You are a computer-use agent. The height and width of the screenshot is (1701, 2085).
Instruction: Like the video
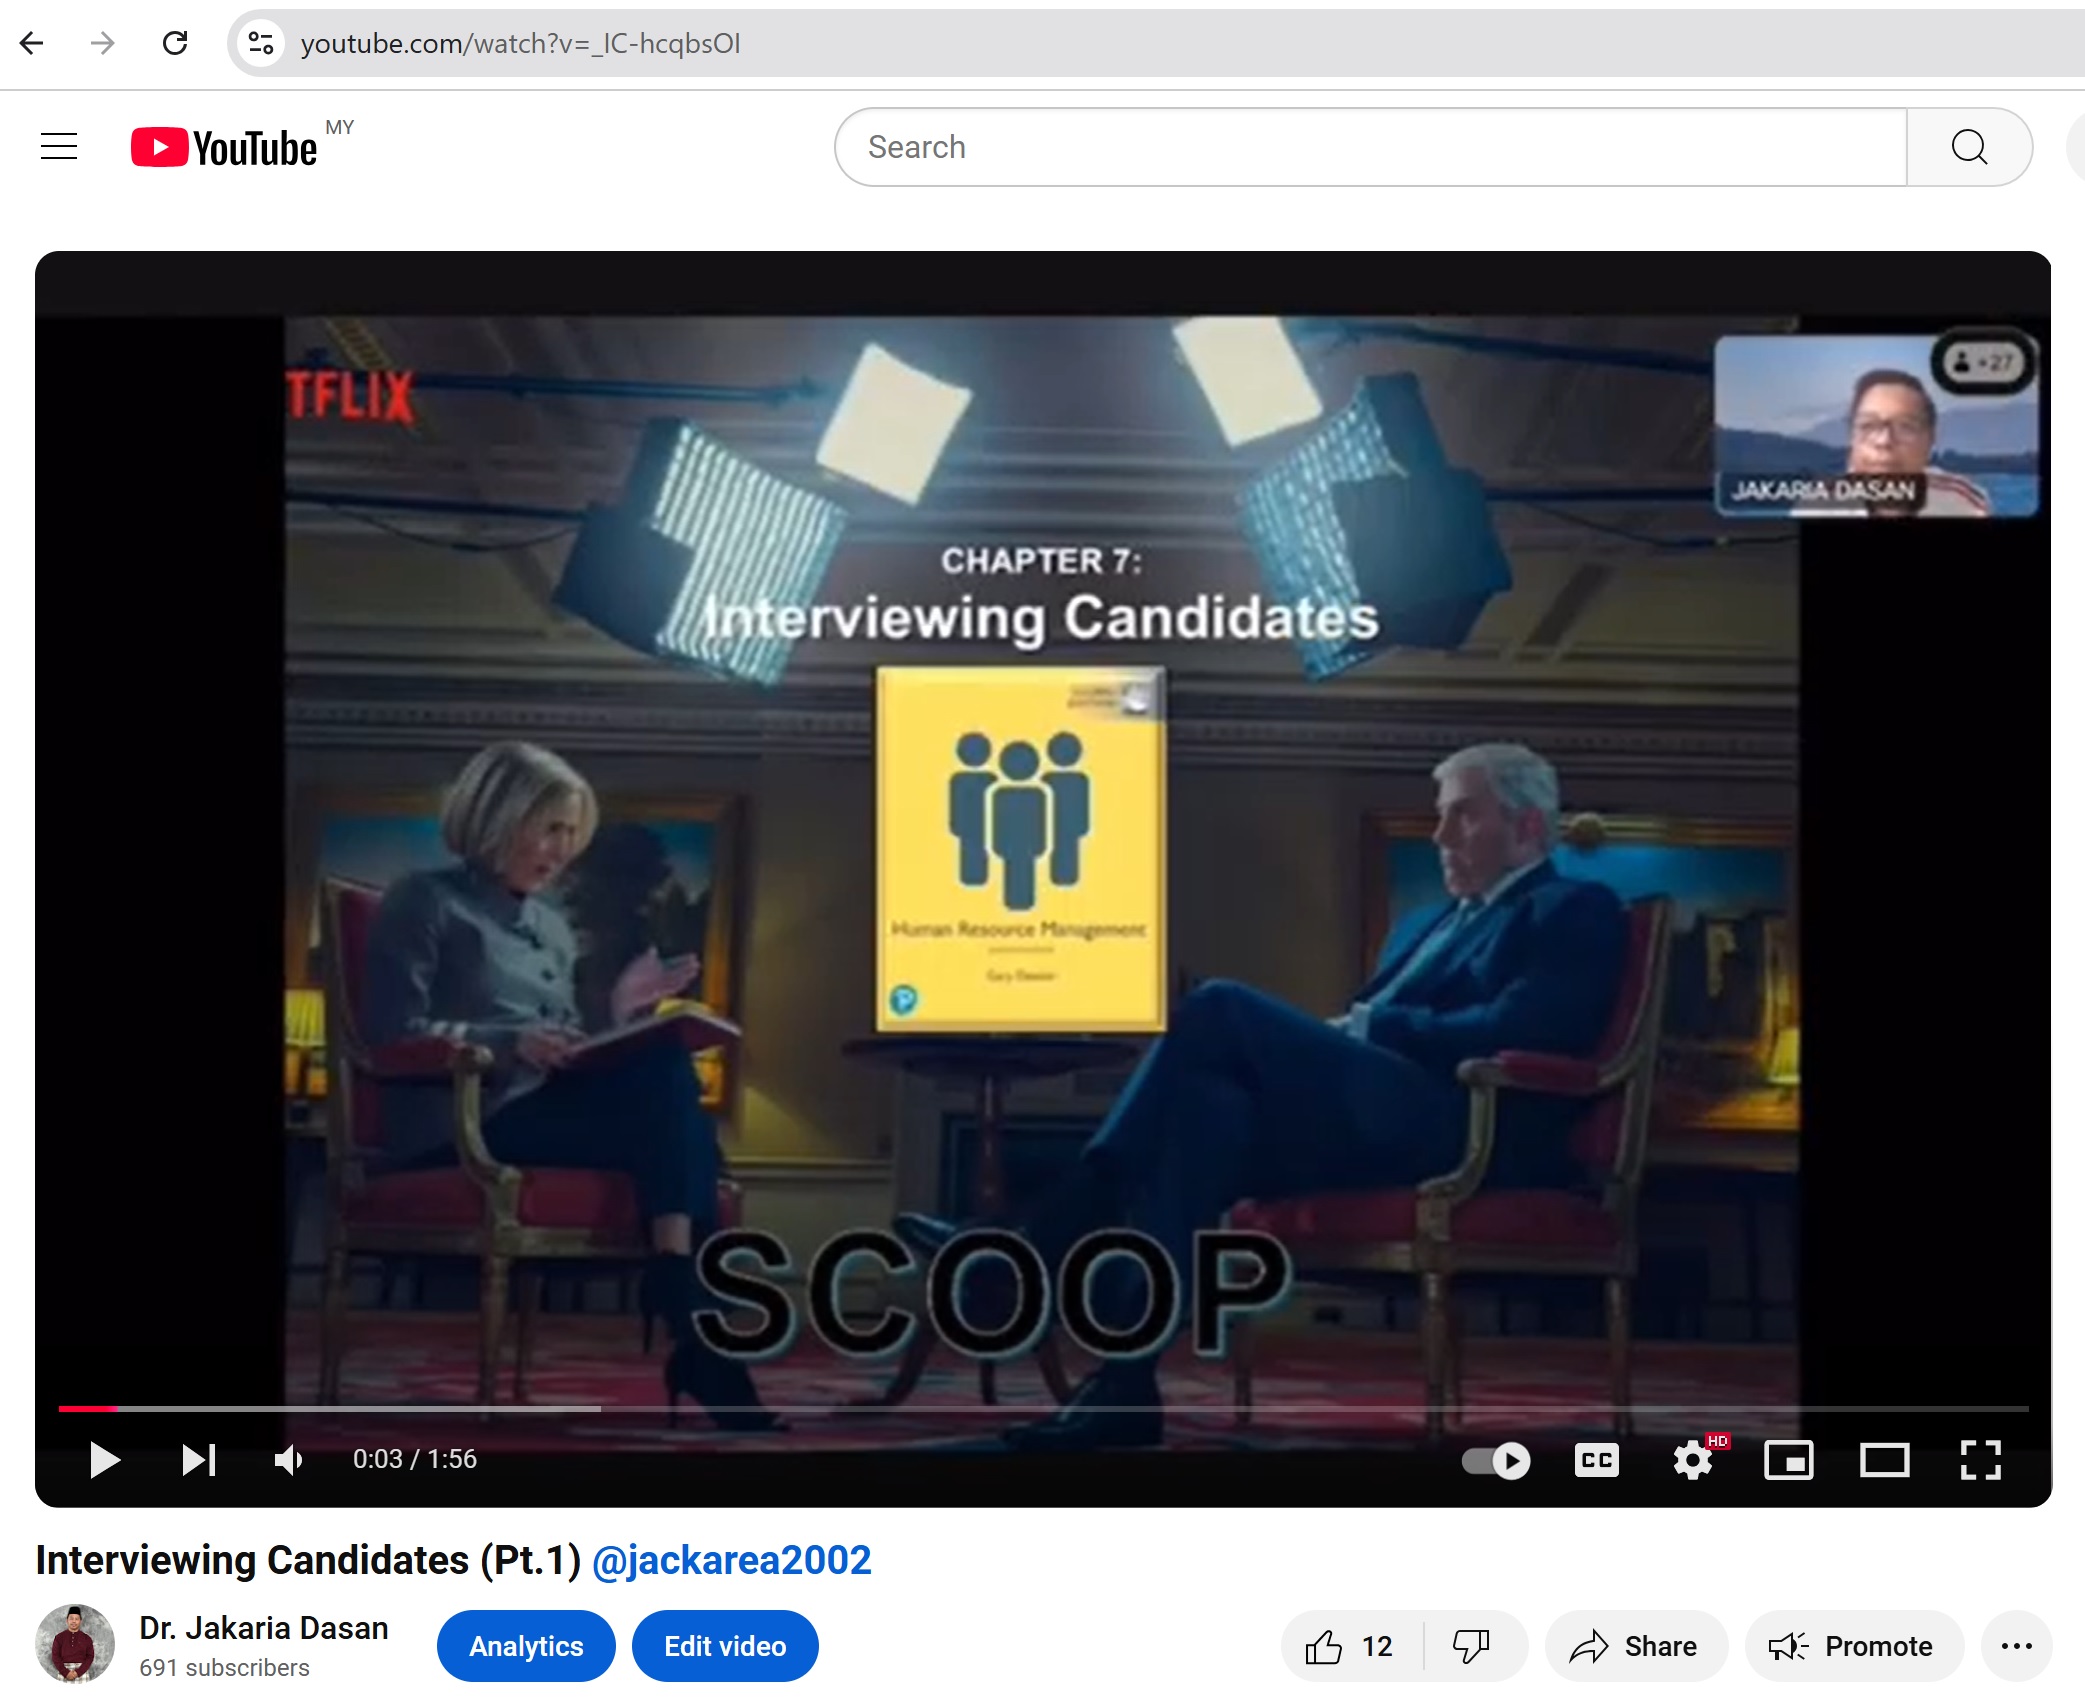[1351, 1646]
